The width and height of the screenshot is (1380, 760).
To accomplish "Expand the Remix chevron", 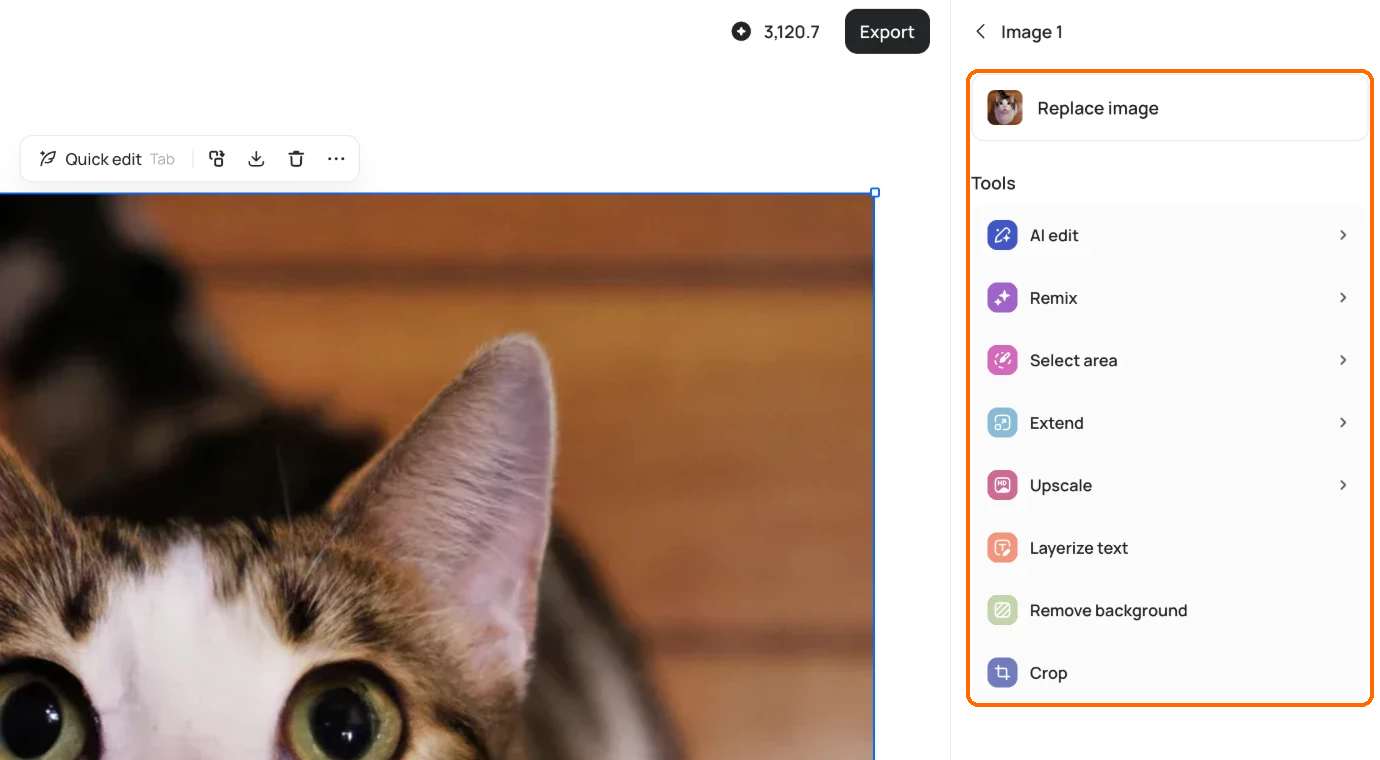I will pyautogui.click(x=1343, y=298).
